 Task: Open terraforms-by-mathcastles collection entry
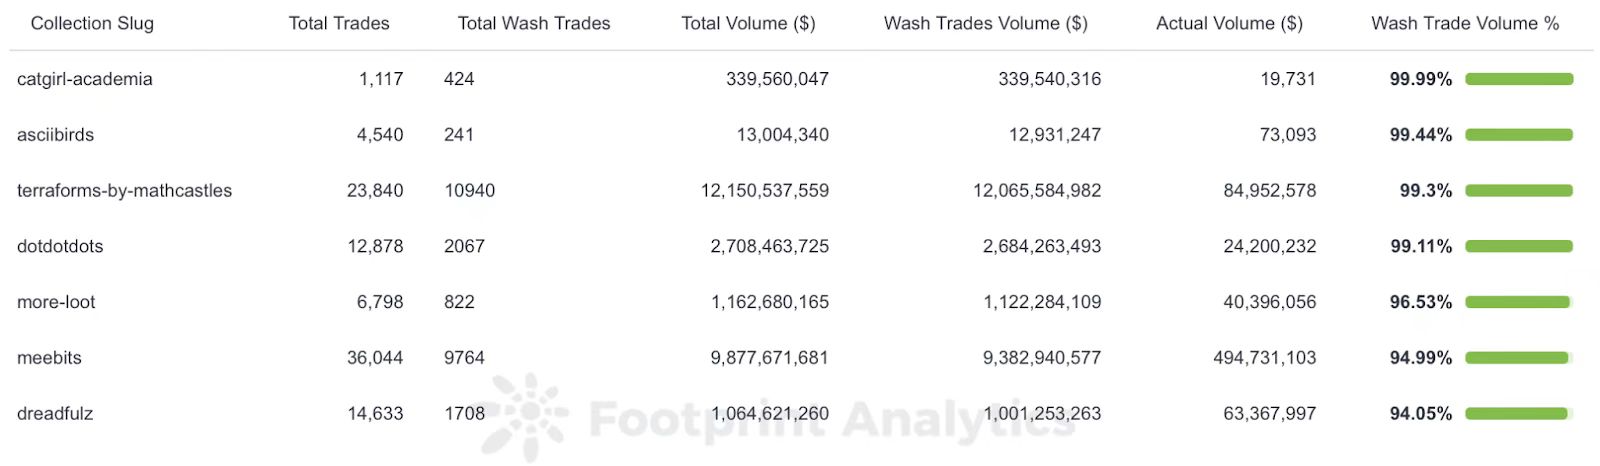124,191
